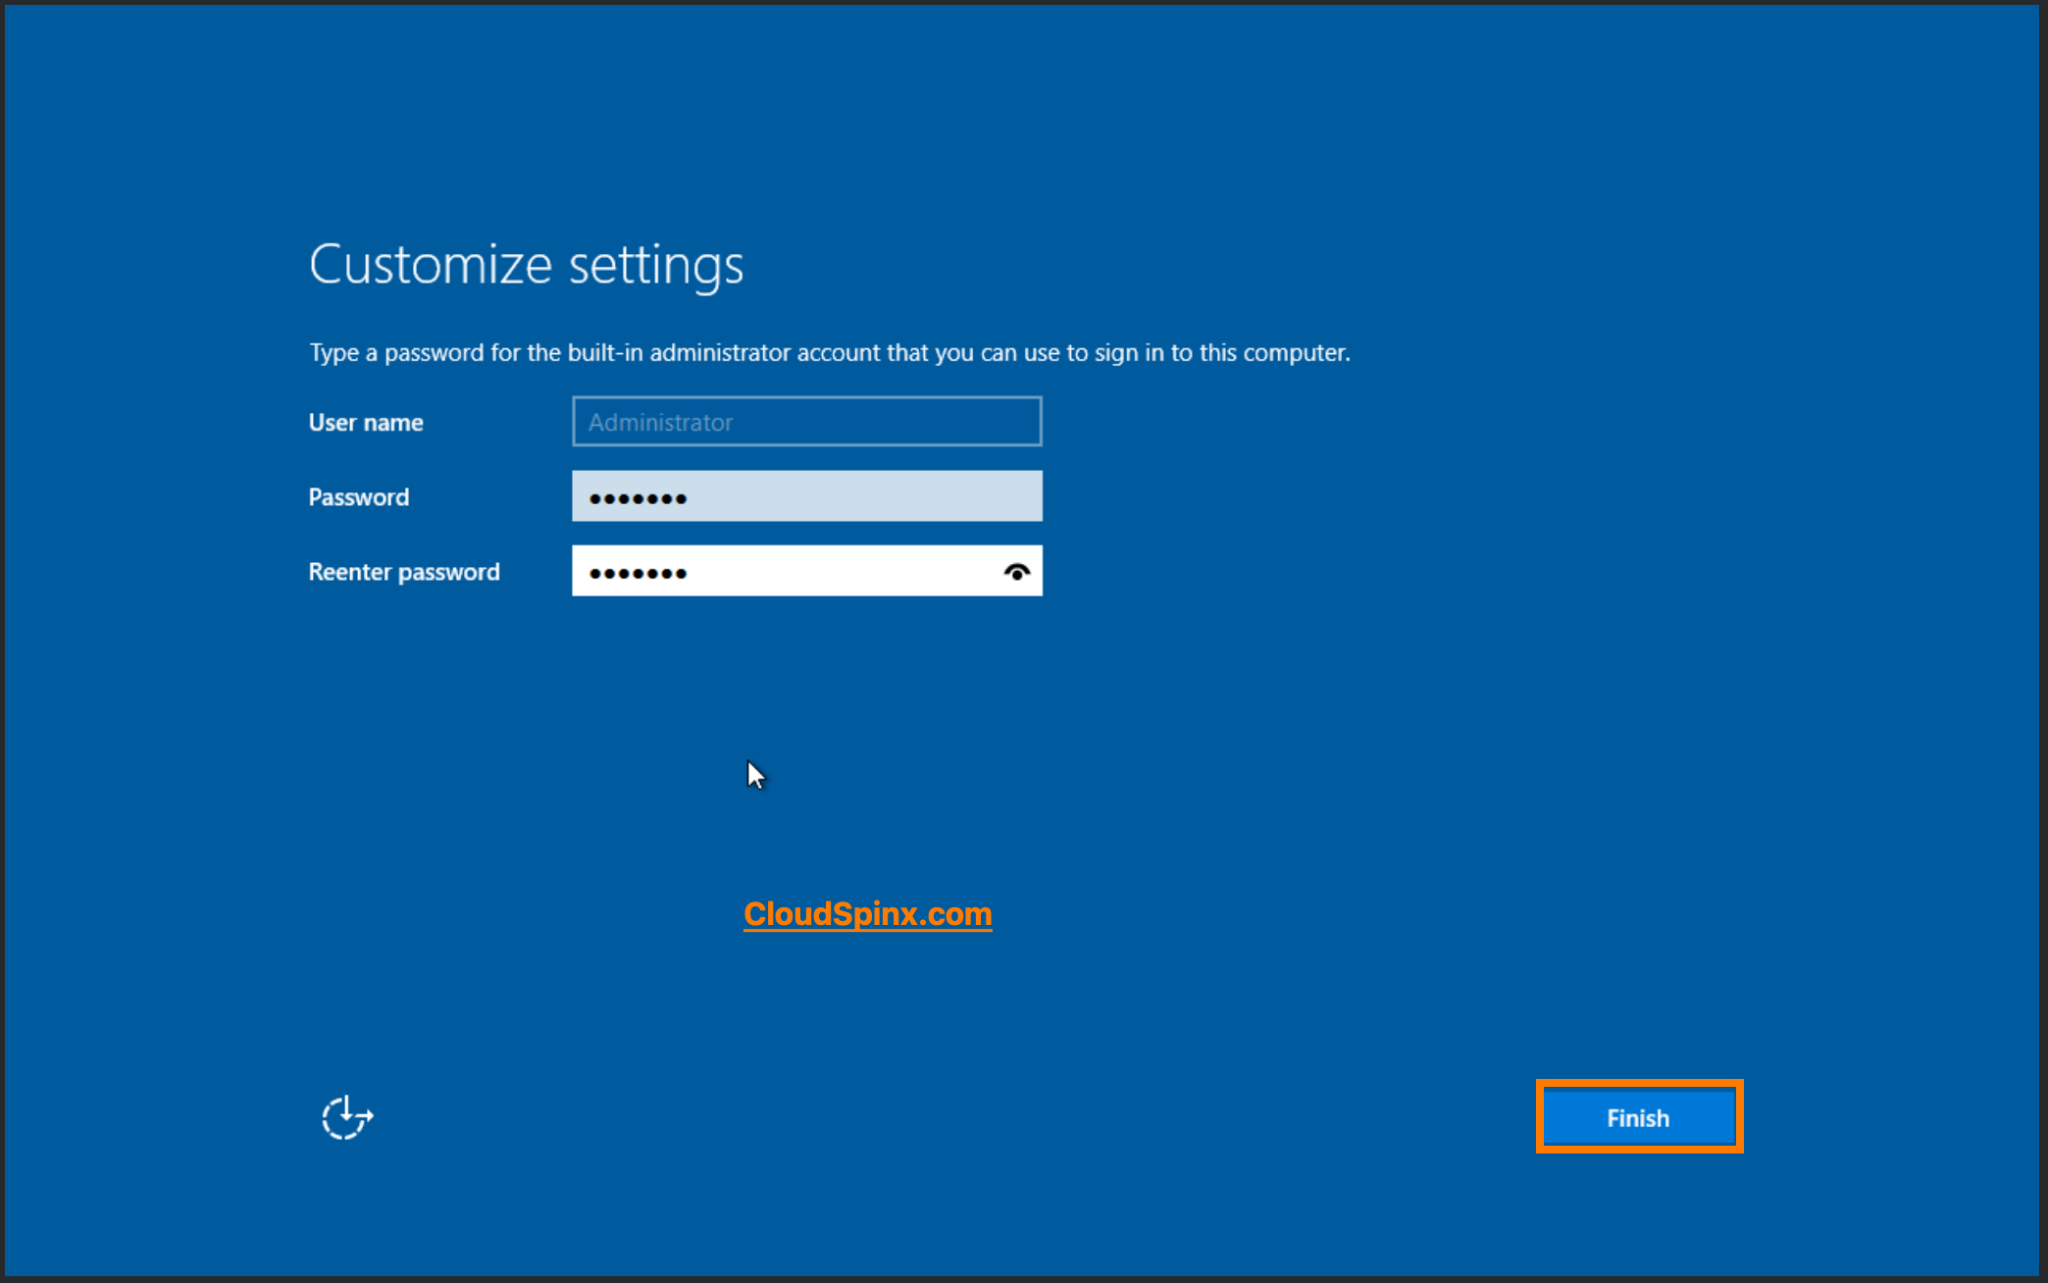
Task: Click the Finish button inside the orange highlight
Action: [1638, 1117]
